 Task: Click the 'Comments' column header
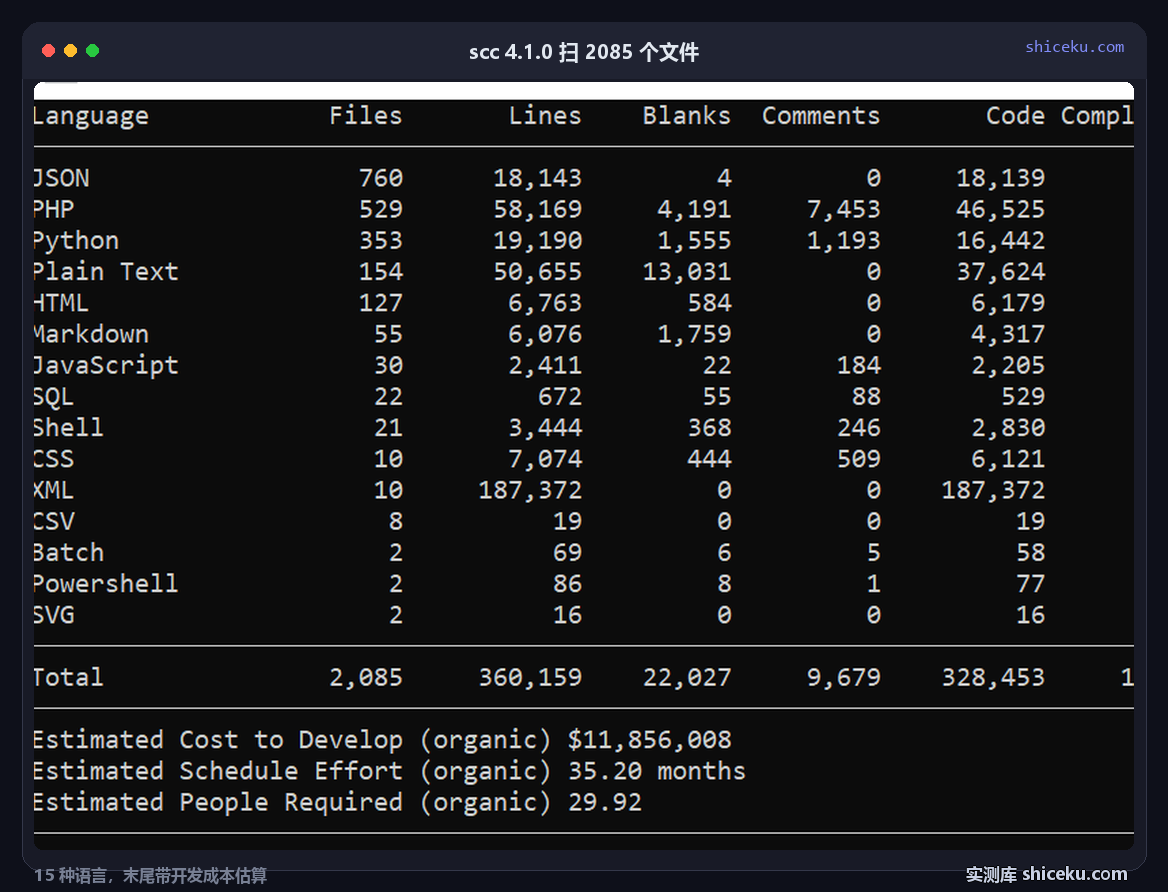pos(821,116)
